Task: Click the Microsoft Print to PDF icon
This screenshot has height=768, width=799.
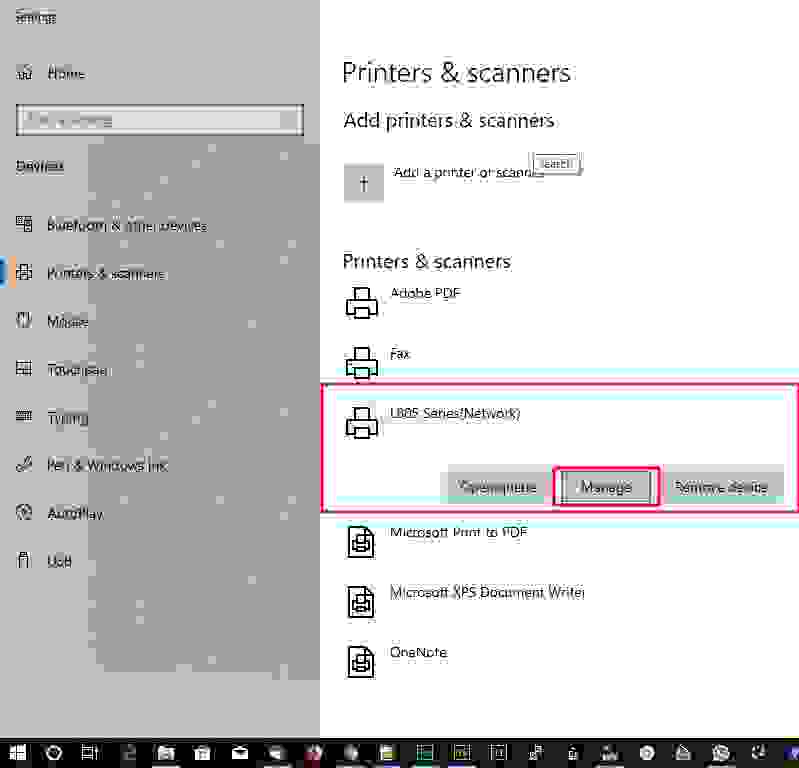Action: tap(361, 541)
